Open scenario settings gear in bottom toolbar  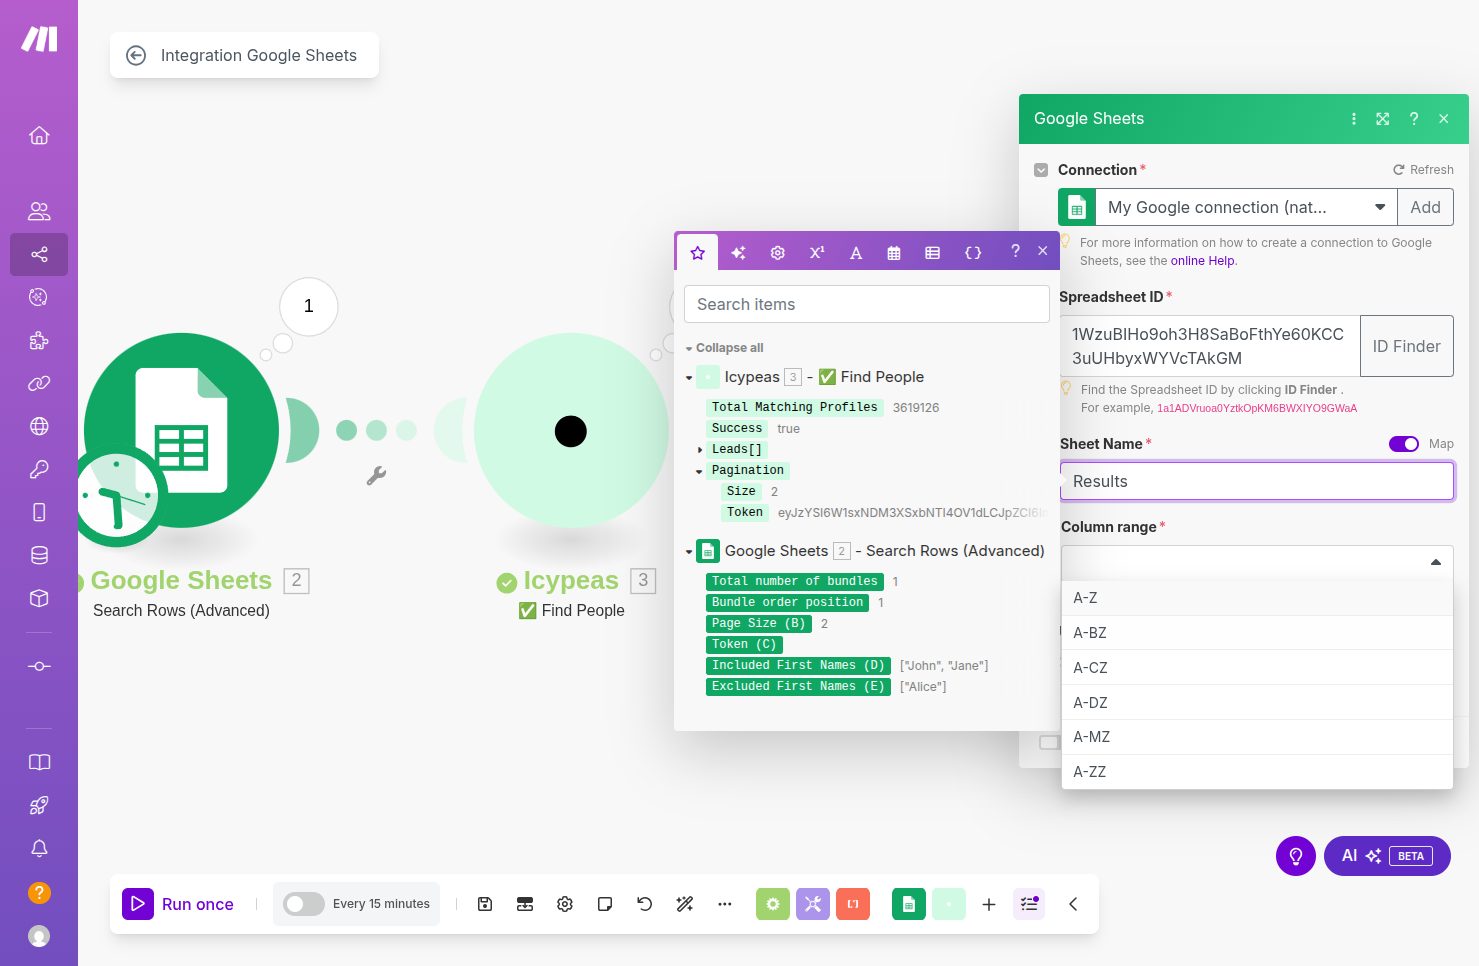pos(565,904)
